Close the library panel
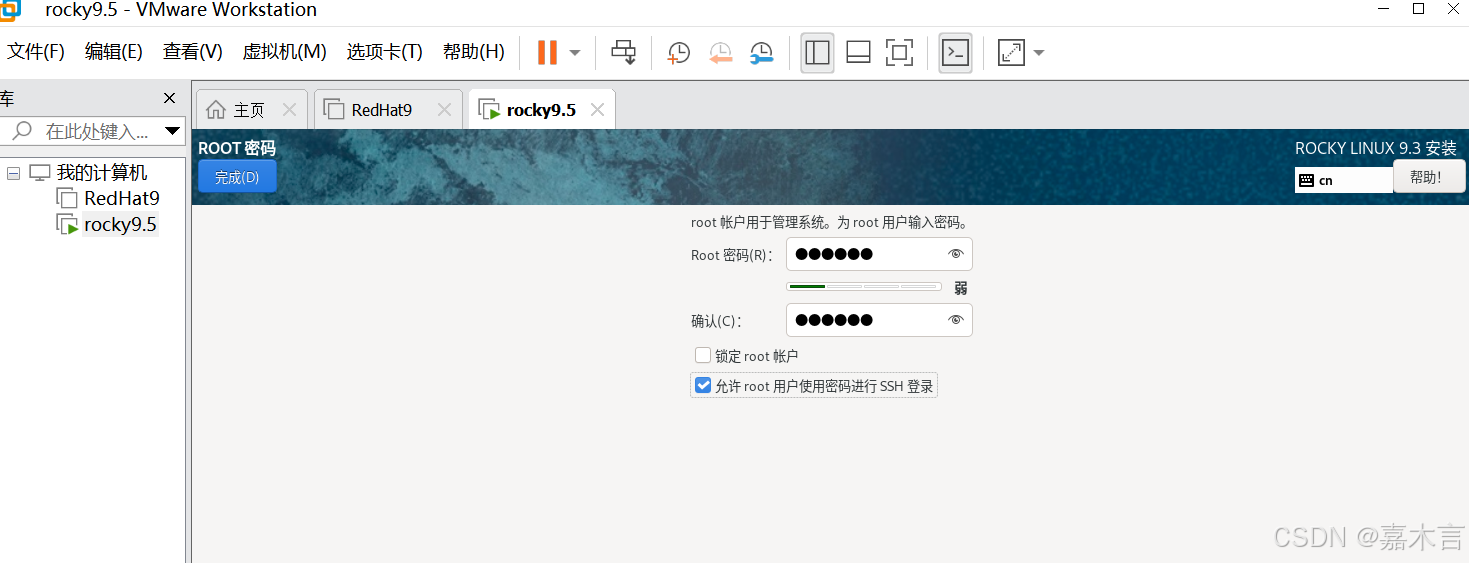This screenshot has width=1469, height=563. point(169,98)
